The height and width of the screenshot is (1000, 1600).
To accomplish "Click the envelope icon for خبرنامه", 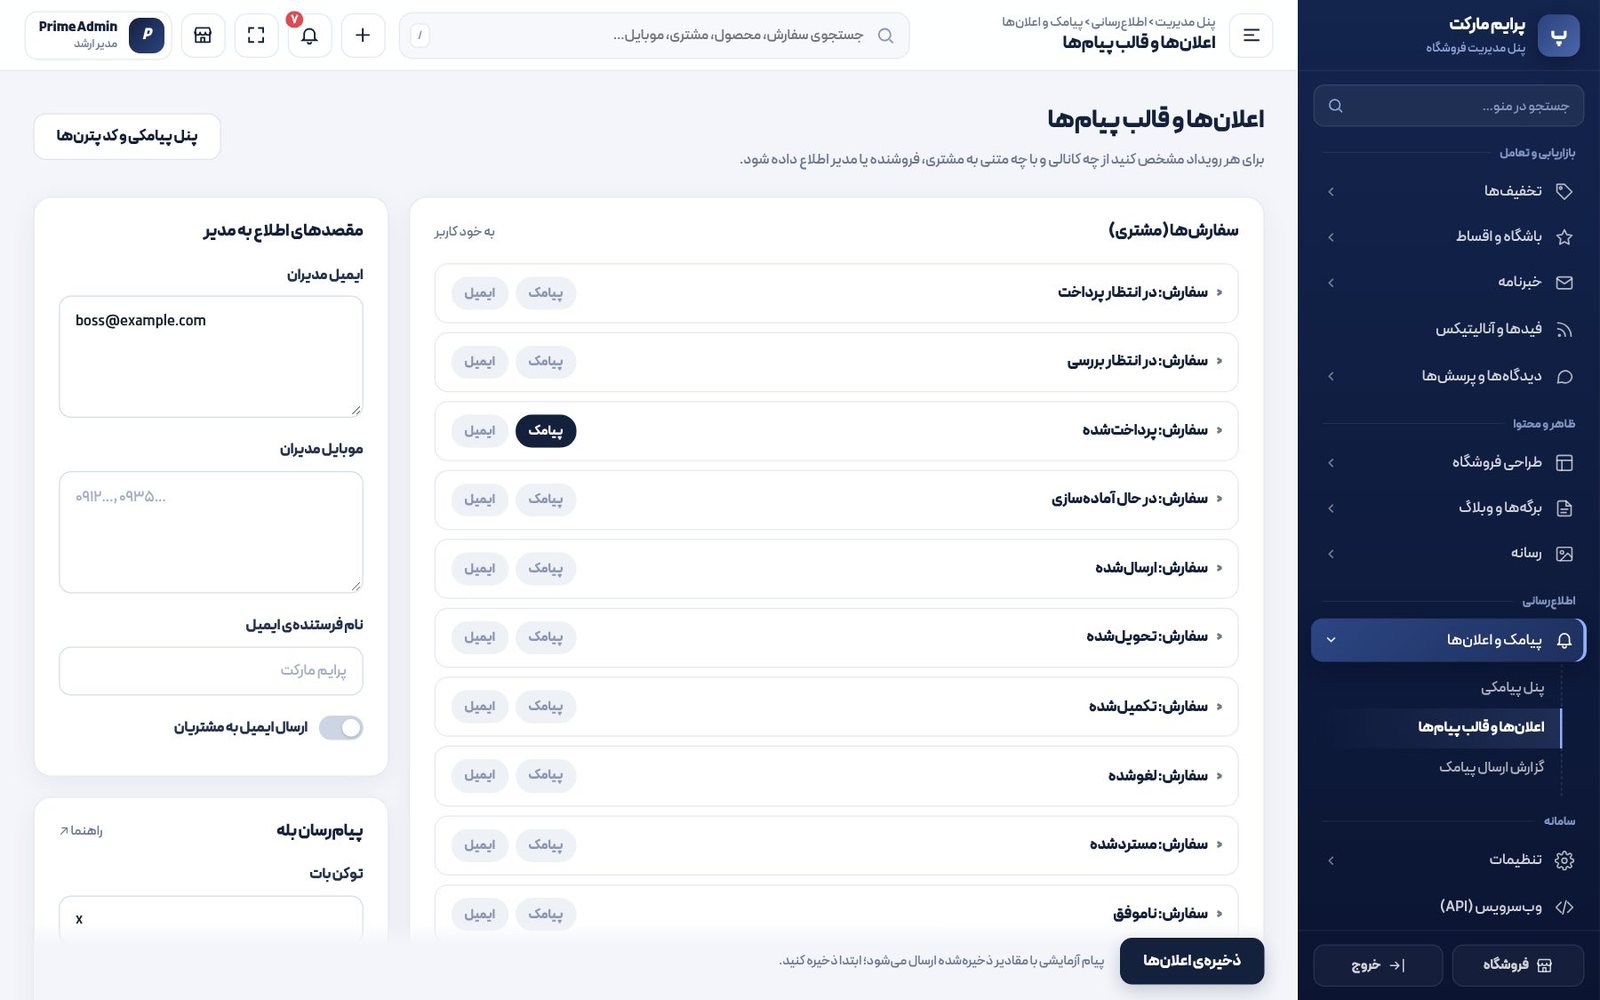I will (1565, 283).
